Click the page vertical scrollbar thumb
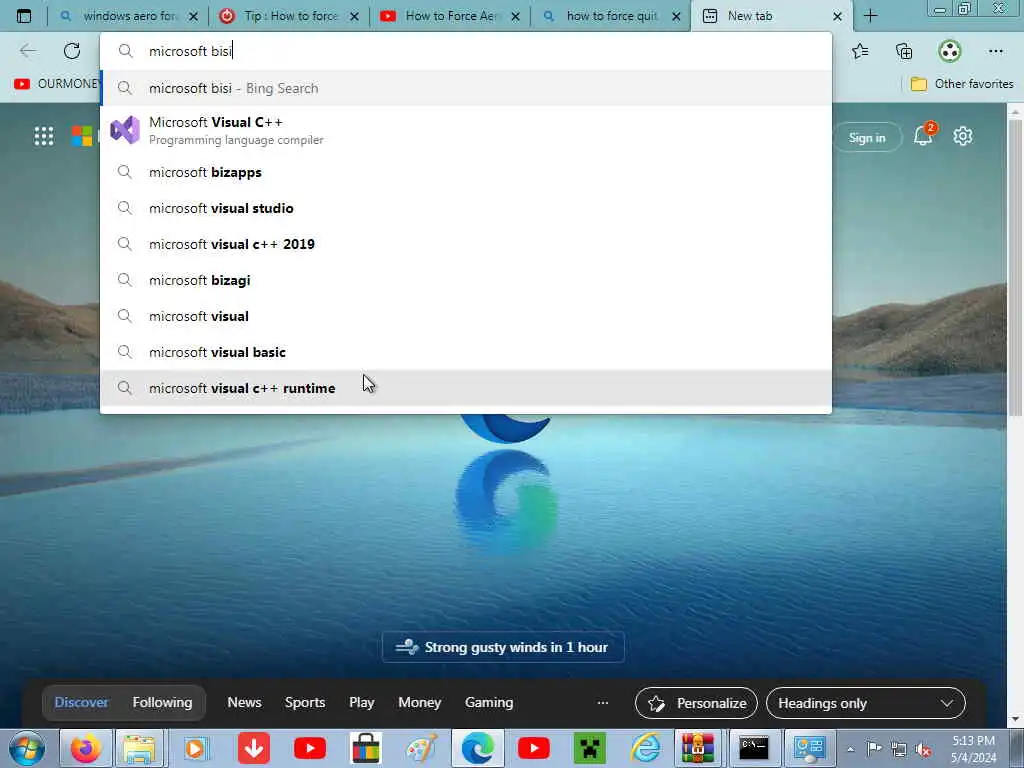This screenshot has height=768, width=1024. pos(1015,268)
